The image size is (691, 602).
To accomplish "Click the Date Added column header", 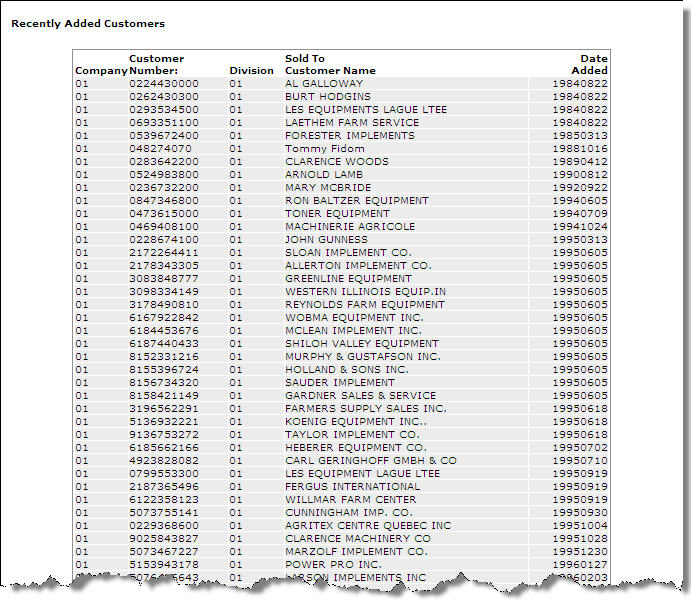I will point(589,64).
